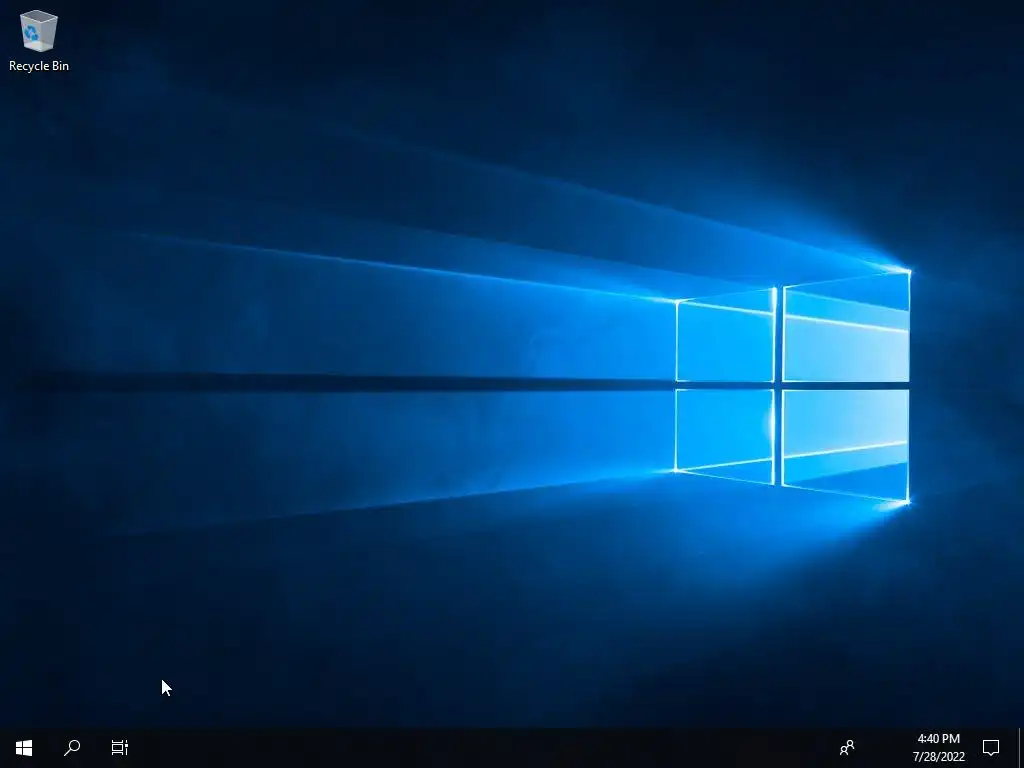Screen dimensions: 1024x768
Task: Select the Recycle Bin desktop icon
Action: [39, 40]
